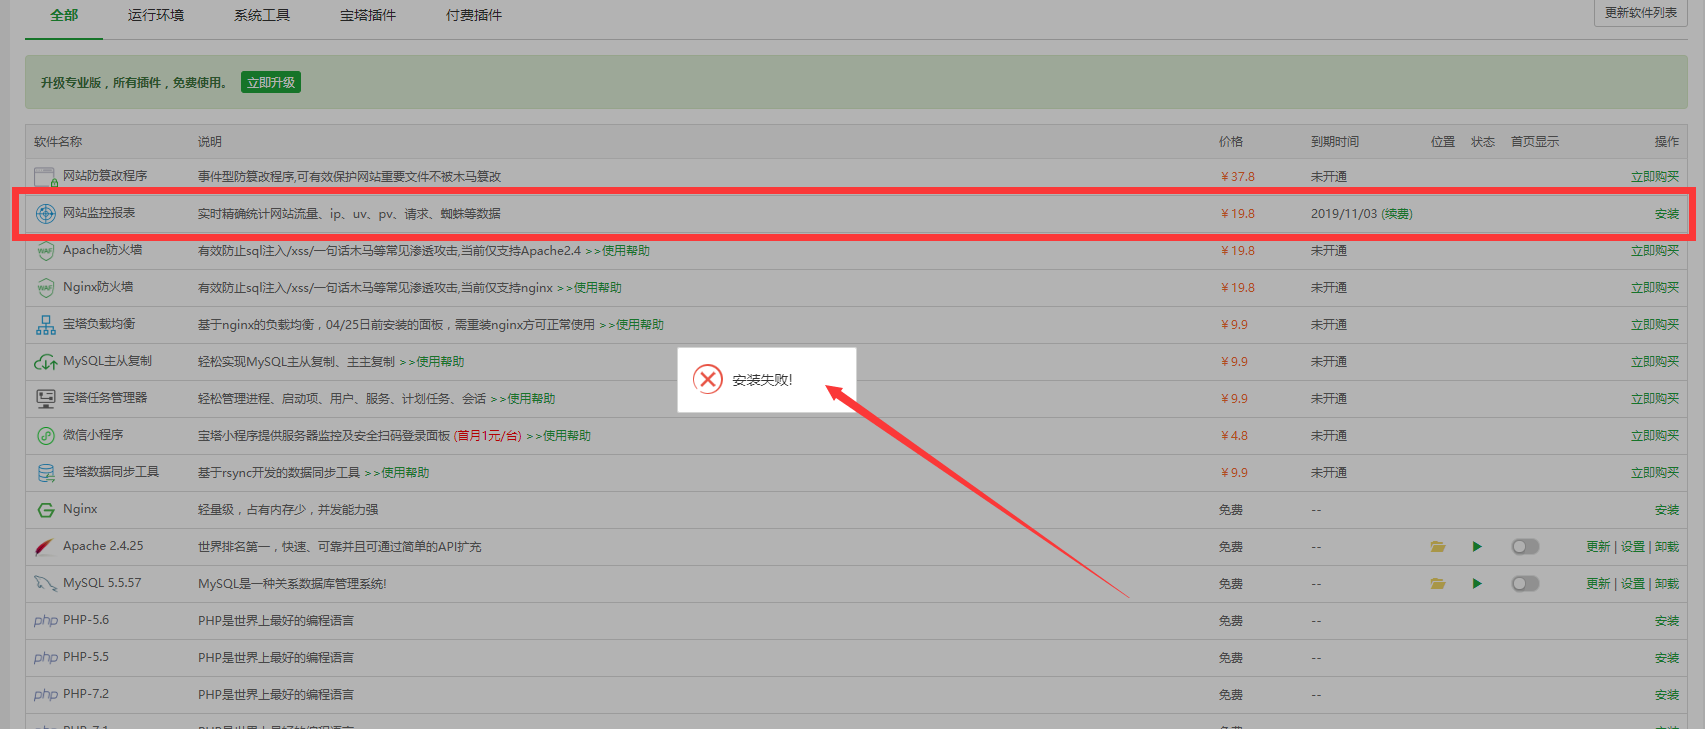Open the Apache 2.4.25 folder location

coord(1438,547)
